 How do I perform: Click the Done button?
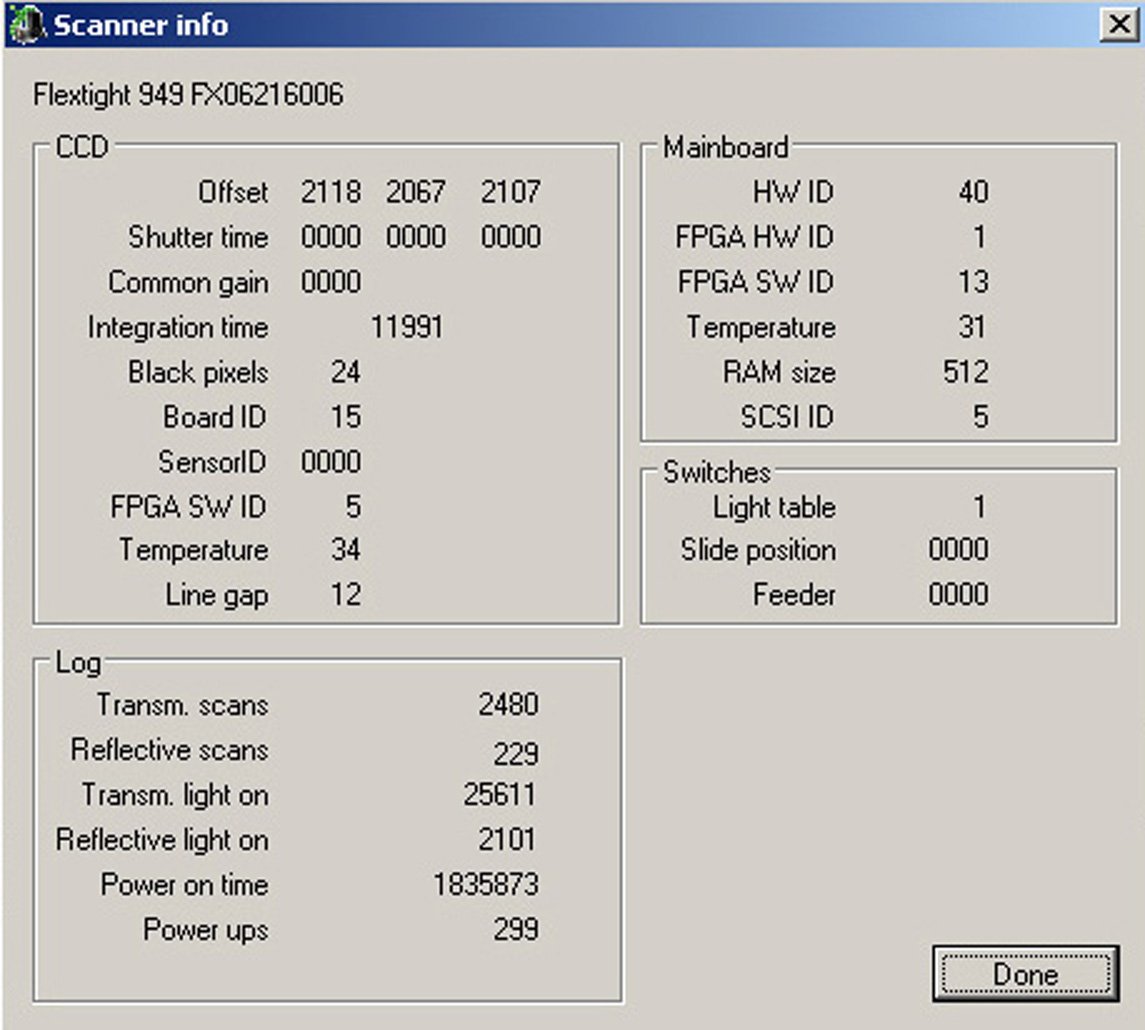click(1025, 973)
